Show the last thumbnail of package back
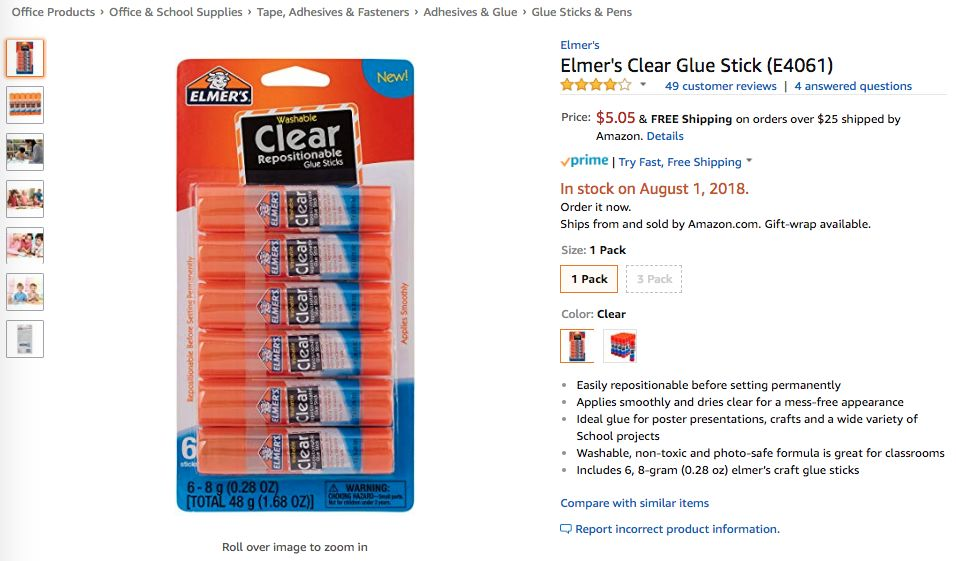 [x=25, y=339]
